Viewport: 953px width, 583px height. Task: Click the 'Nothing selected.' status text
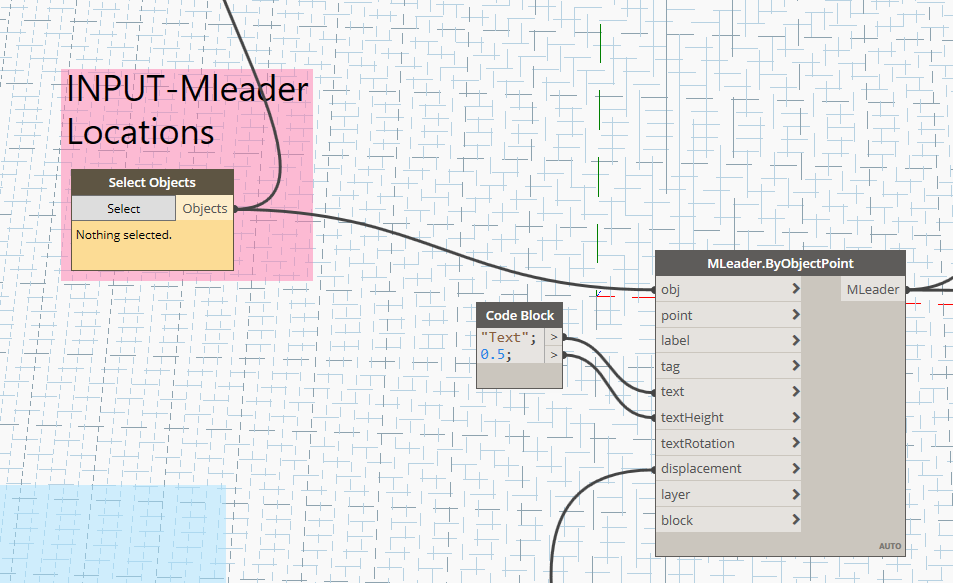click(x=123, y=235)
